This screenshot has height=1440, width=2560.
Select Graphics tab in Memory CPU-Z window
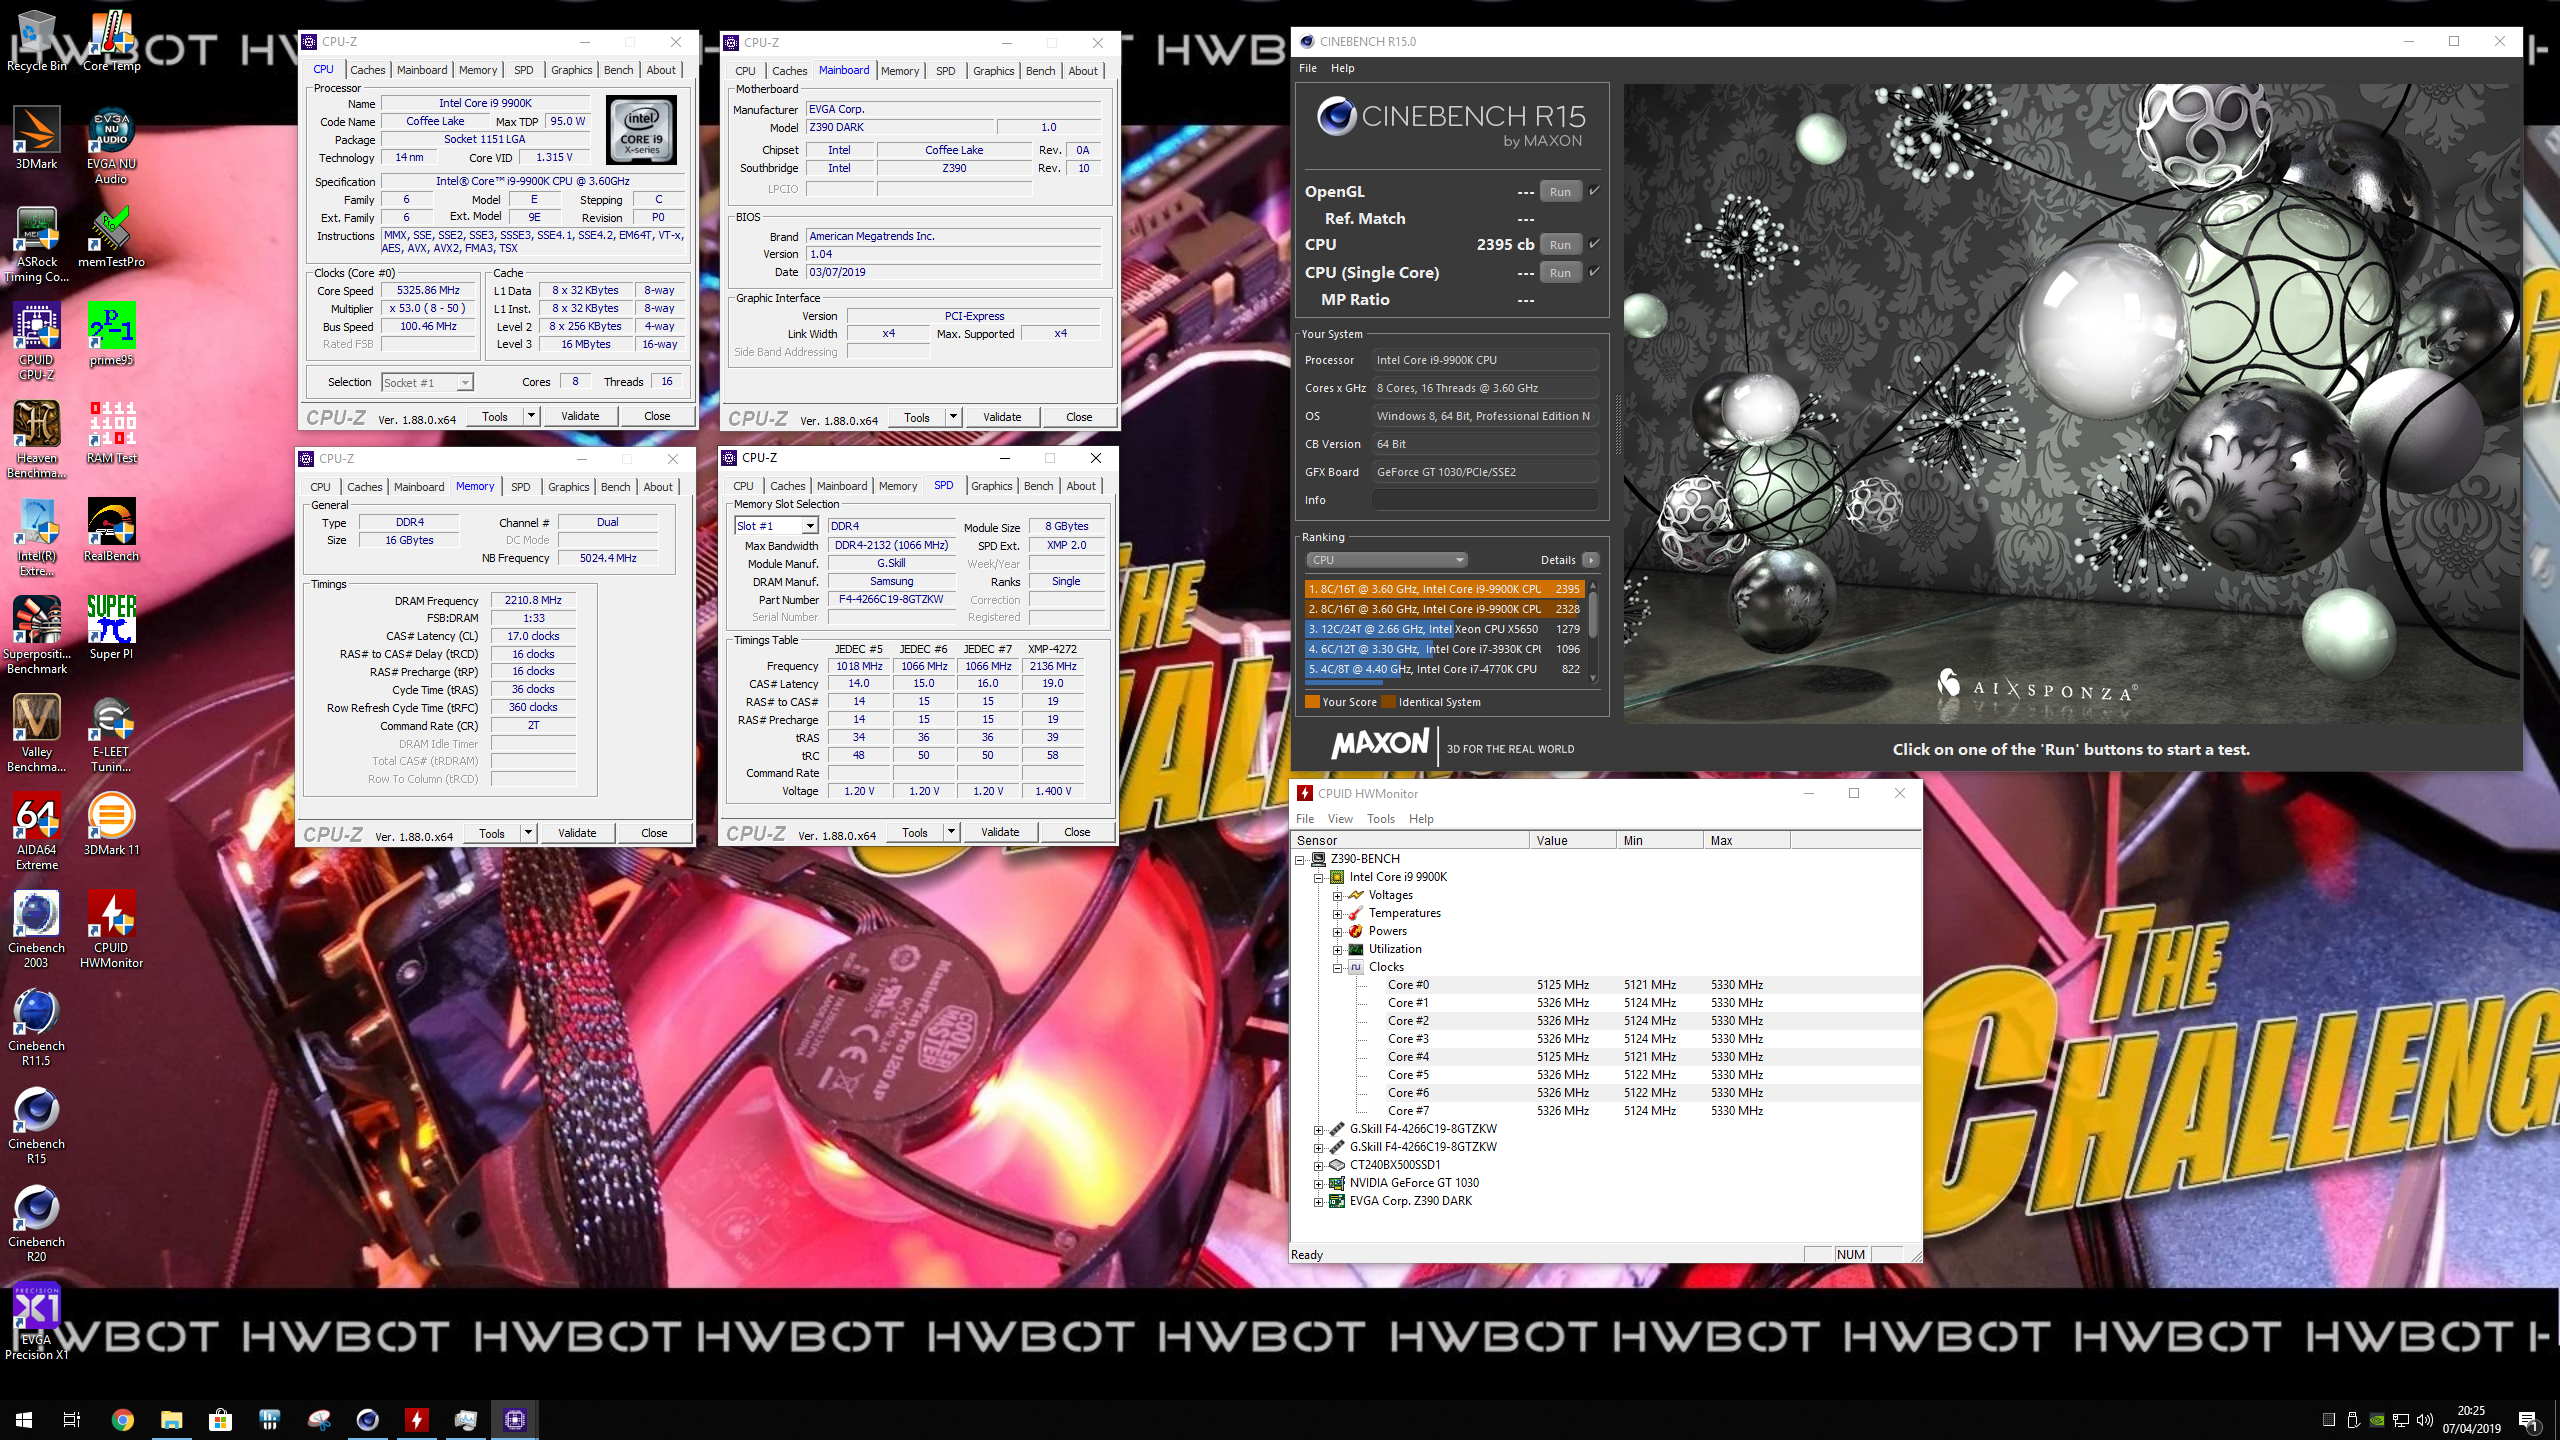coord(568,487)
